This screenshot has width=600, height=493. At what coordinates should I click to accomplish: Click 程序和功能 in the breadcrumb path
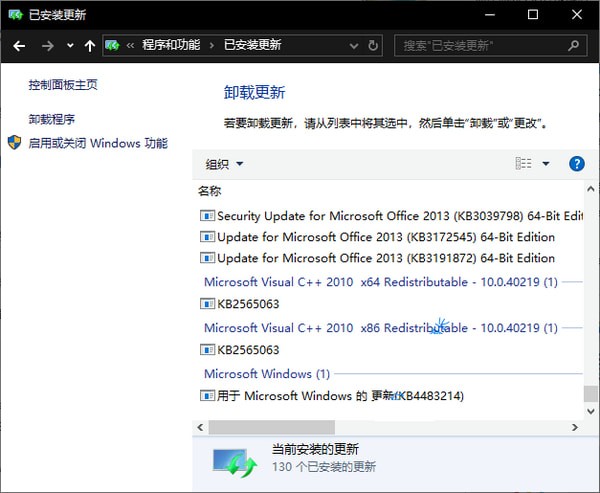[x=171, y=45]
